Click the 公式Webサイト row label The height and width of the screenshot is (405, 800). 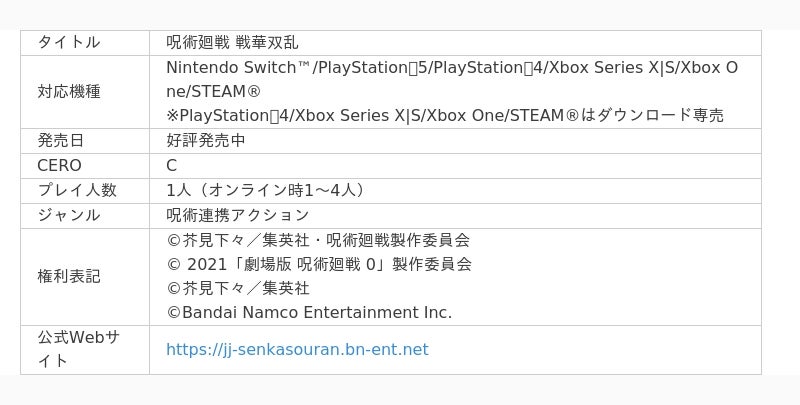tap(78, 349)
